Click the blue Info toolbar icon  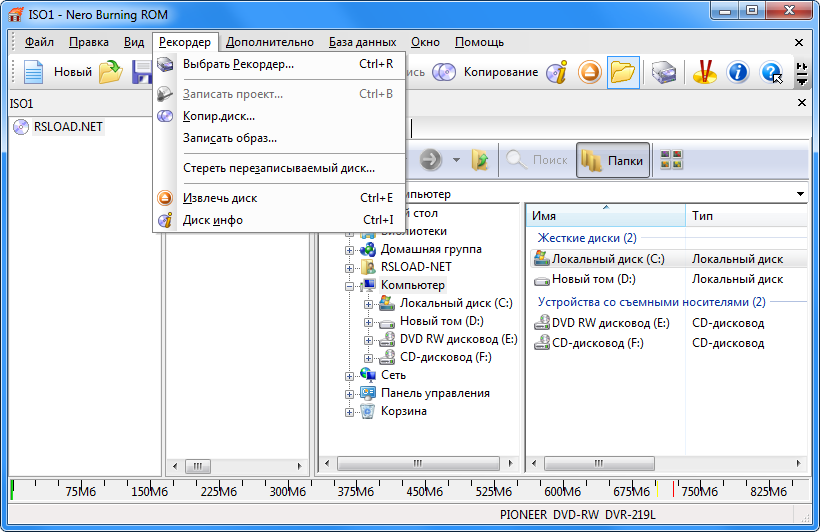point(738,72)
